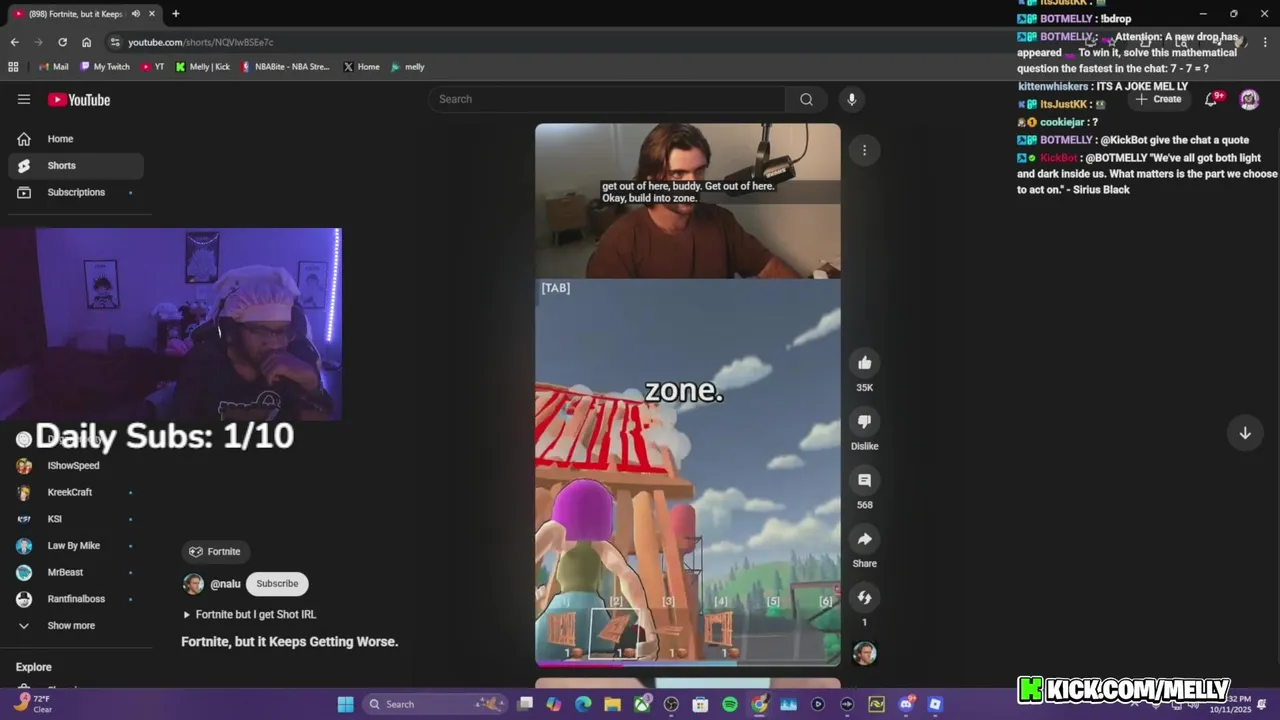This screenshot has width=1280, height=720.
Task: Open KreekCraft subscription channel
Action: (76, 492)
